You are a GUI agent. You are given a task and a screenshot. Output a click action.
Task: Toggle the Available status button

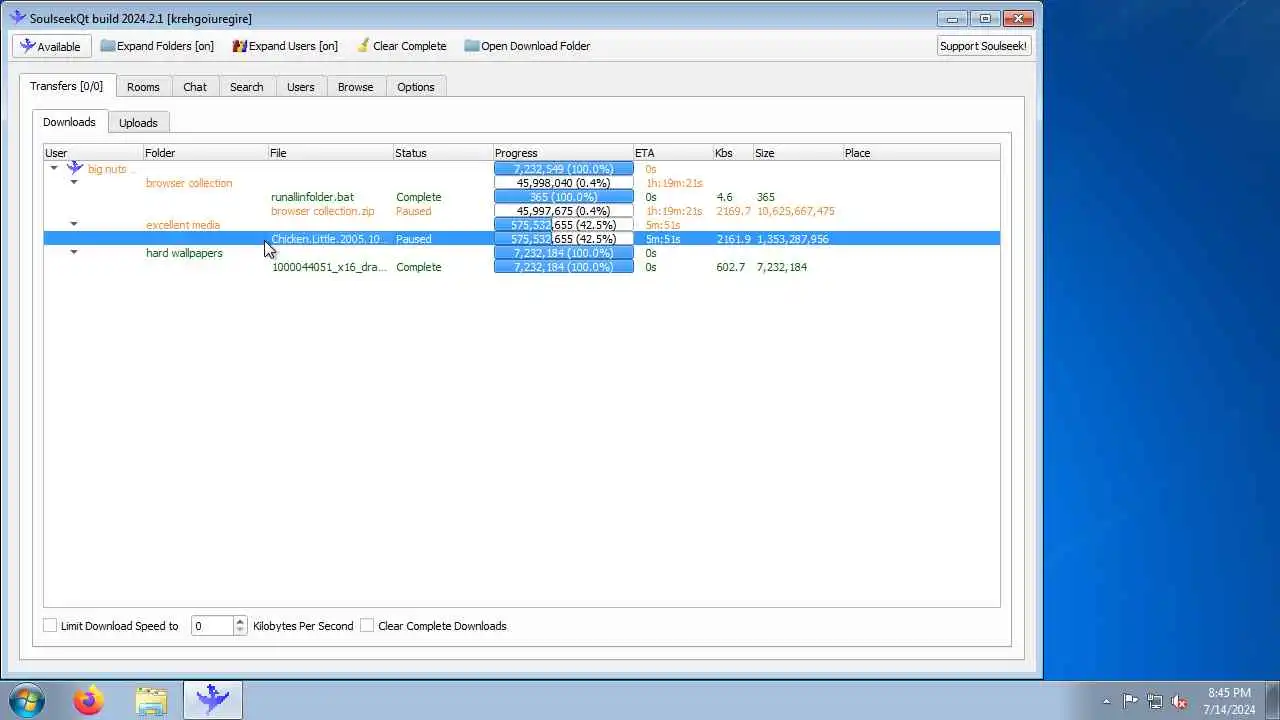[x=51, y=46]
